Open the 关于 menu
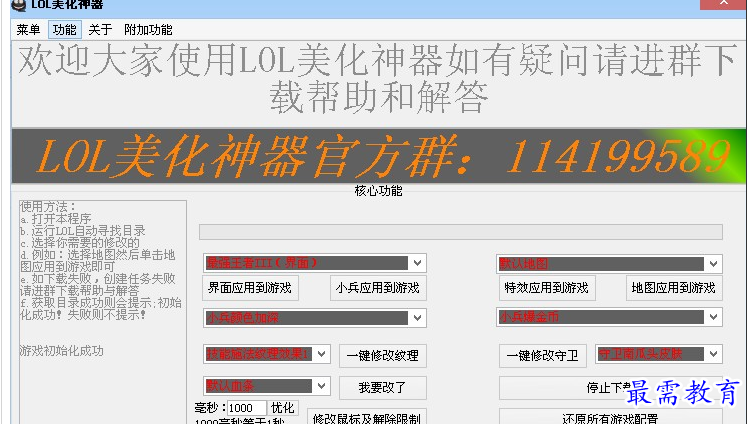Viewport: 748px width, 424px height. [x=100, y=30]
